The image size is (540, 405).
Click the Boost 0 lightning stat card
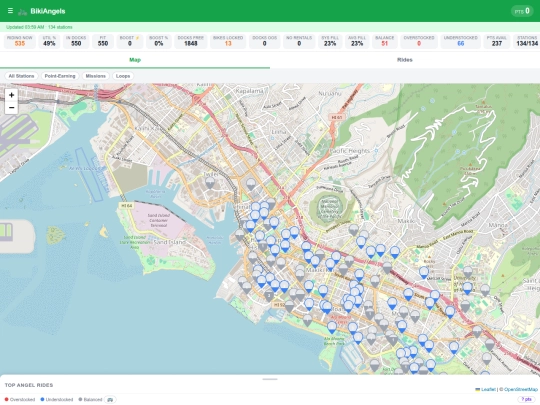(130, 41)
